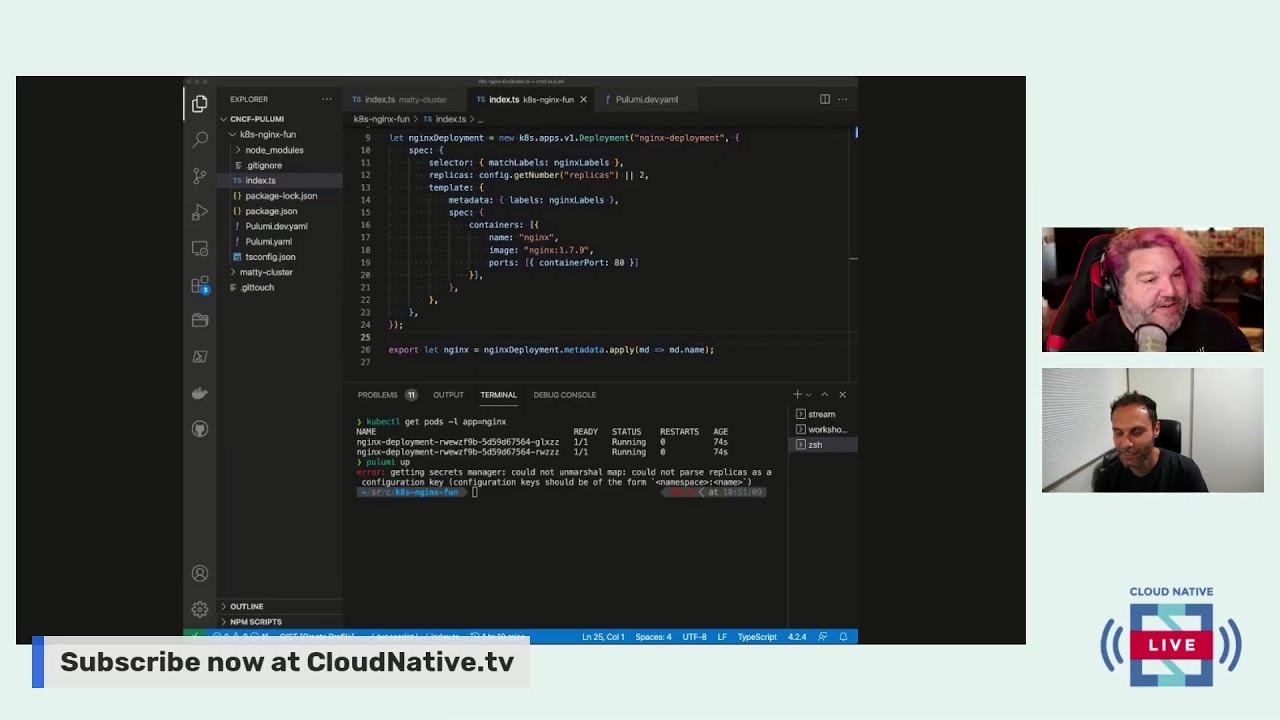The height and width of the screenshot is (720, 1280).
Task: Open package-lock.json in Explorer
Action: (x=280, y=196)
